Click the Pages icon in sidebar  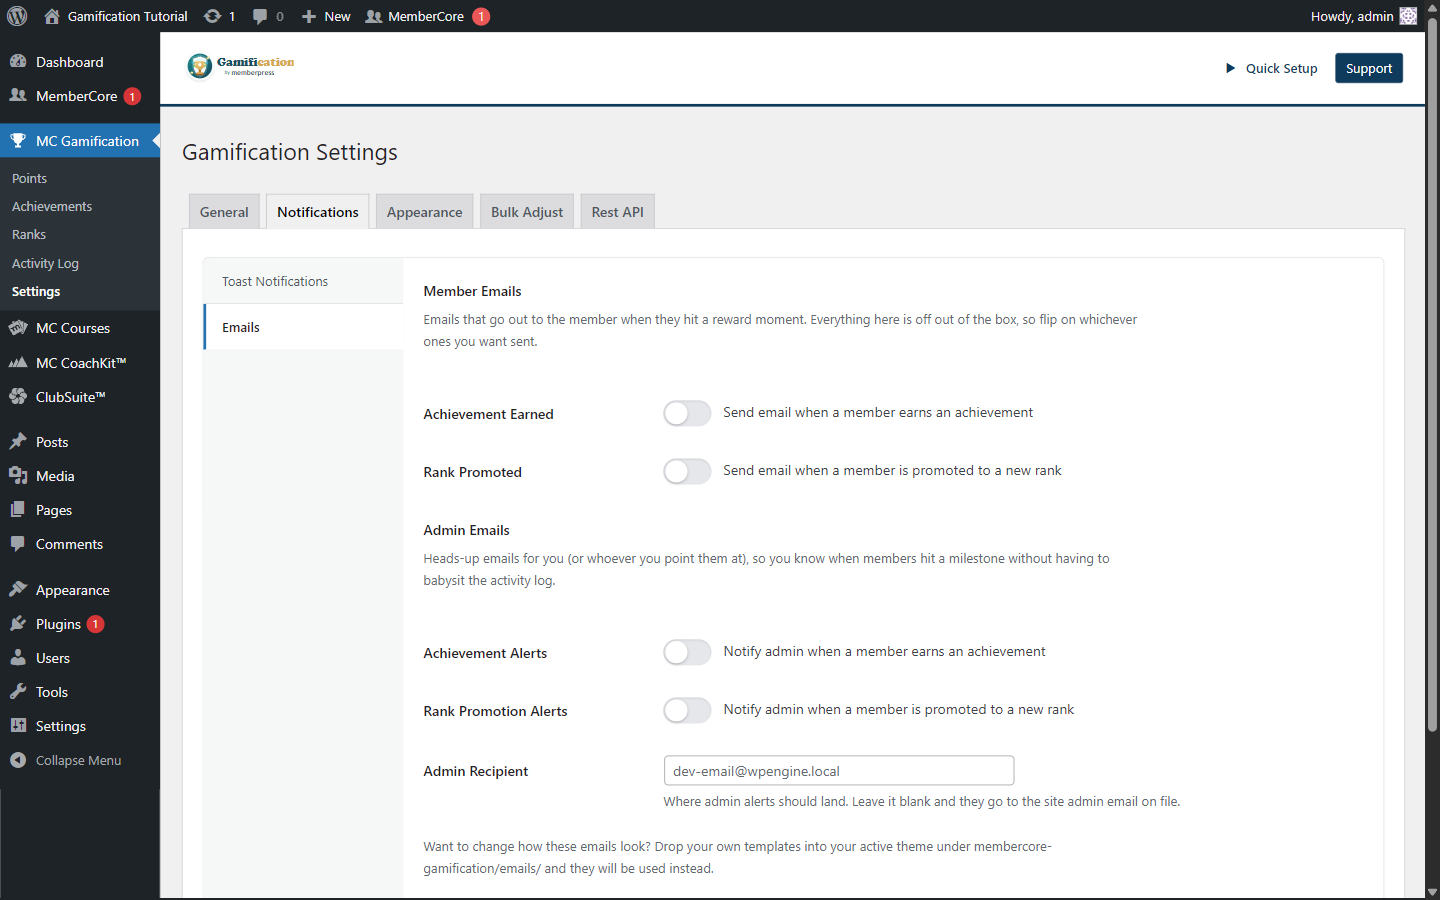pos(18,509)
